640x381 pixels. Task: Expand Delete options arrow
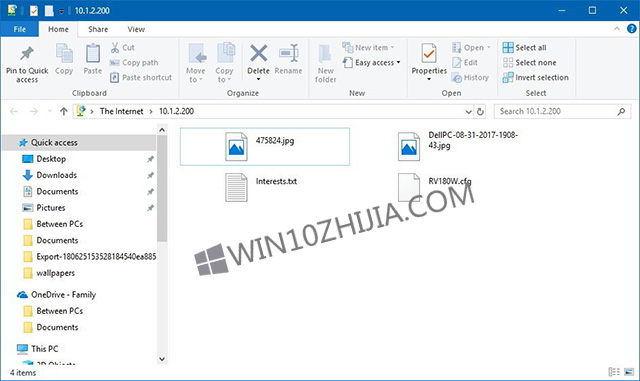click(x=258, y=79)
